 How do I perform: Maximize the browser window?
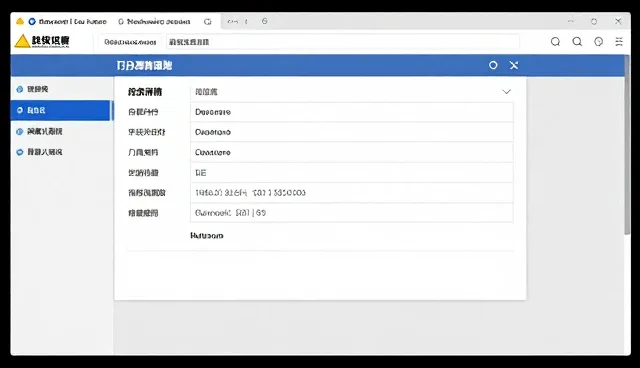594,22
